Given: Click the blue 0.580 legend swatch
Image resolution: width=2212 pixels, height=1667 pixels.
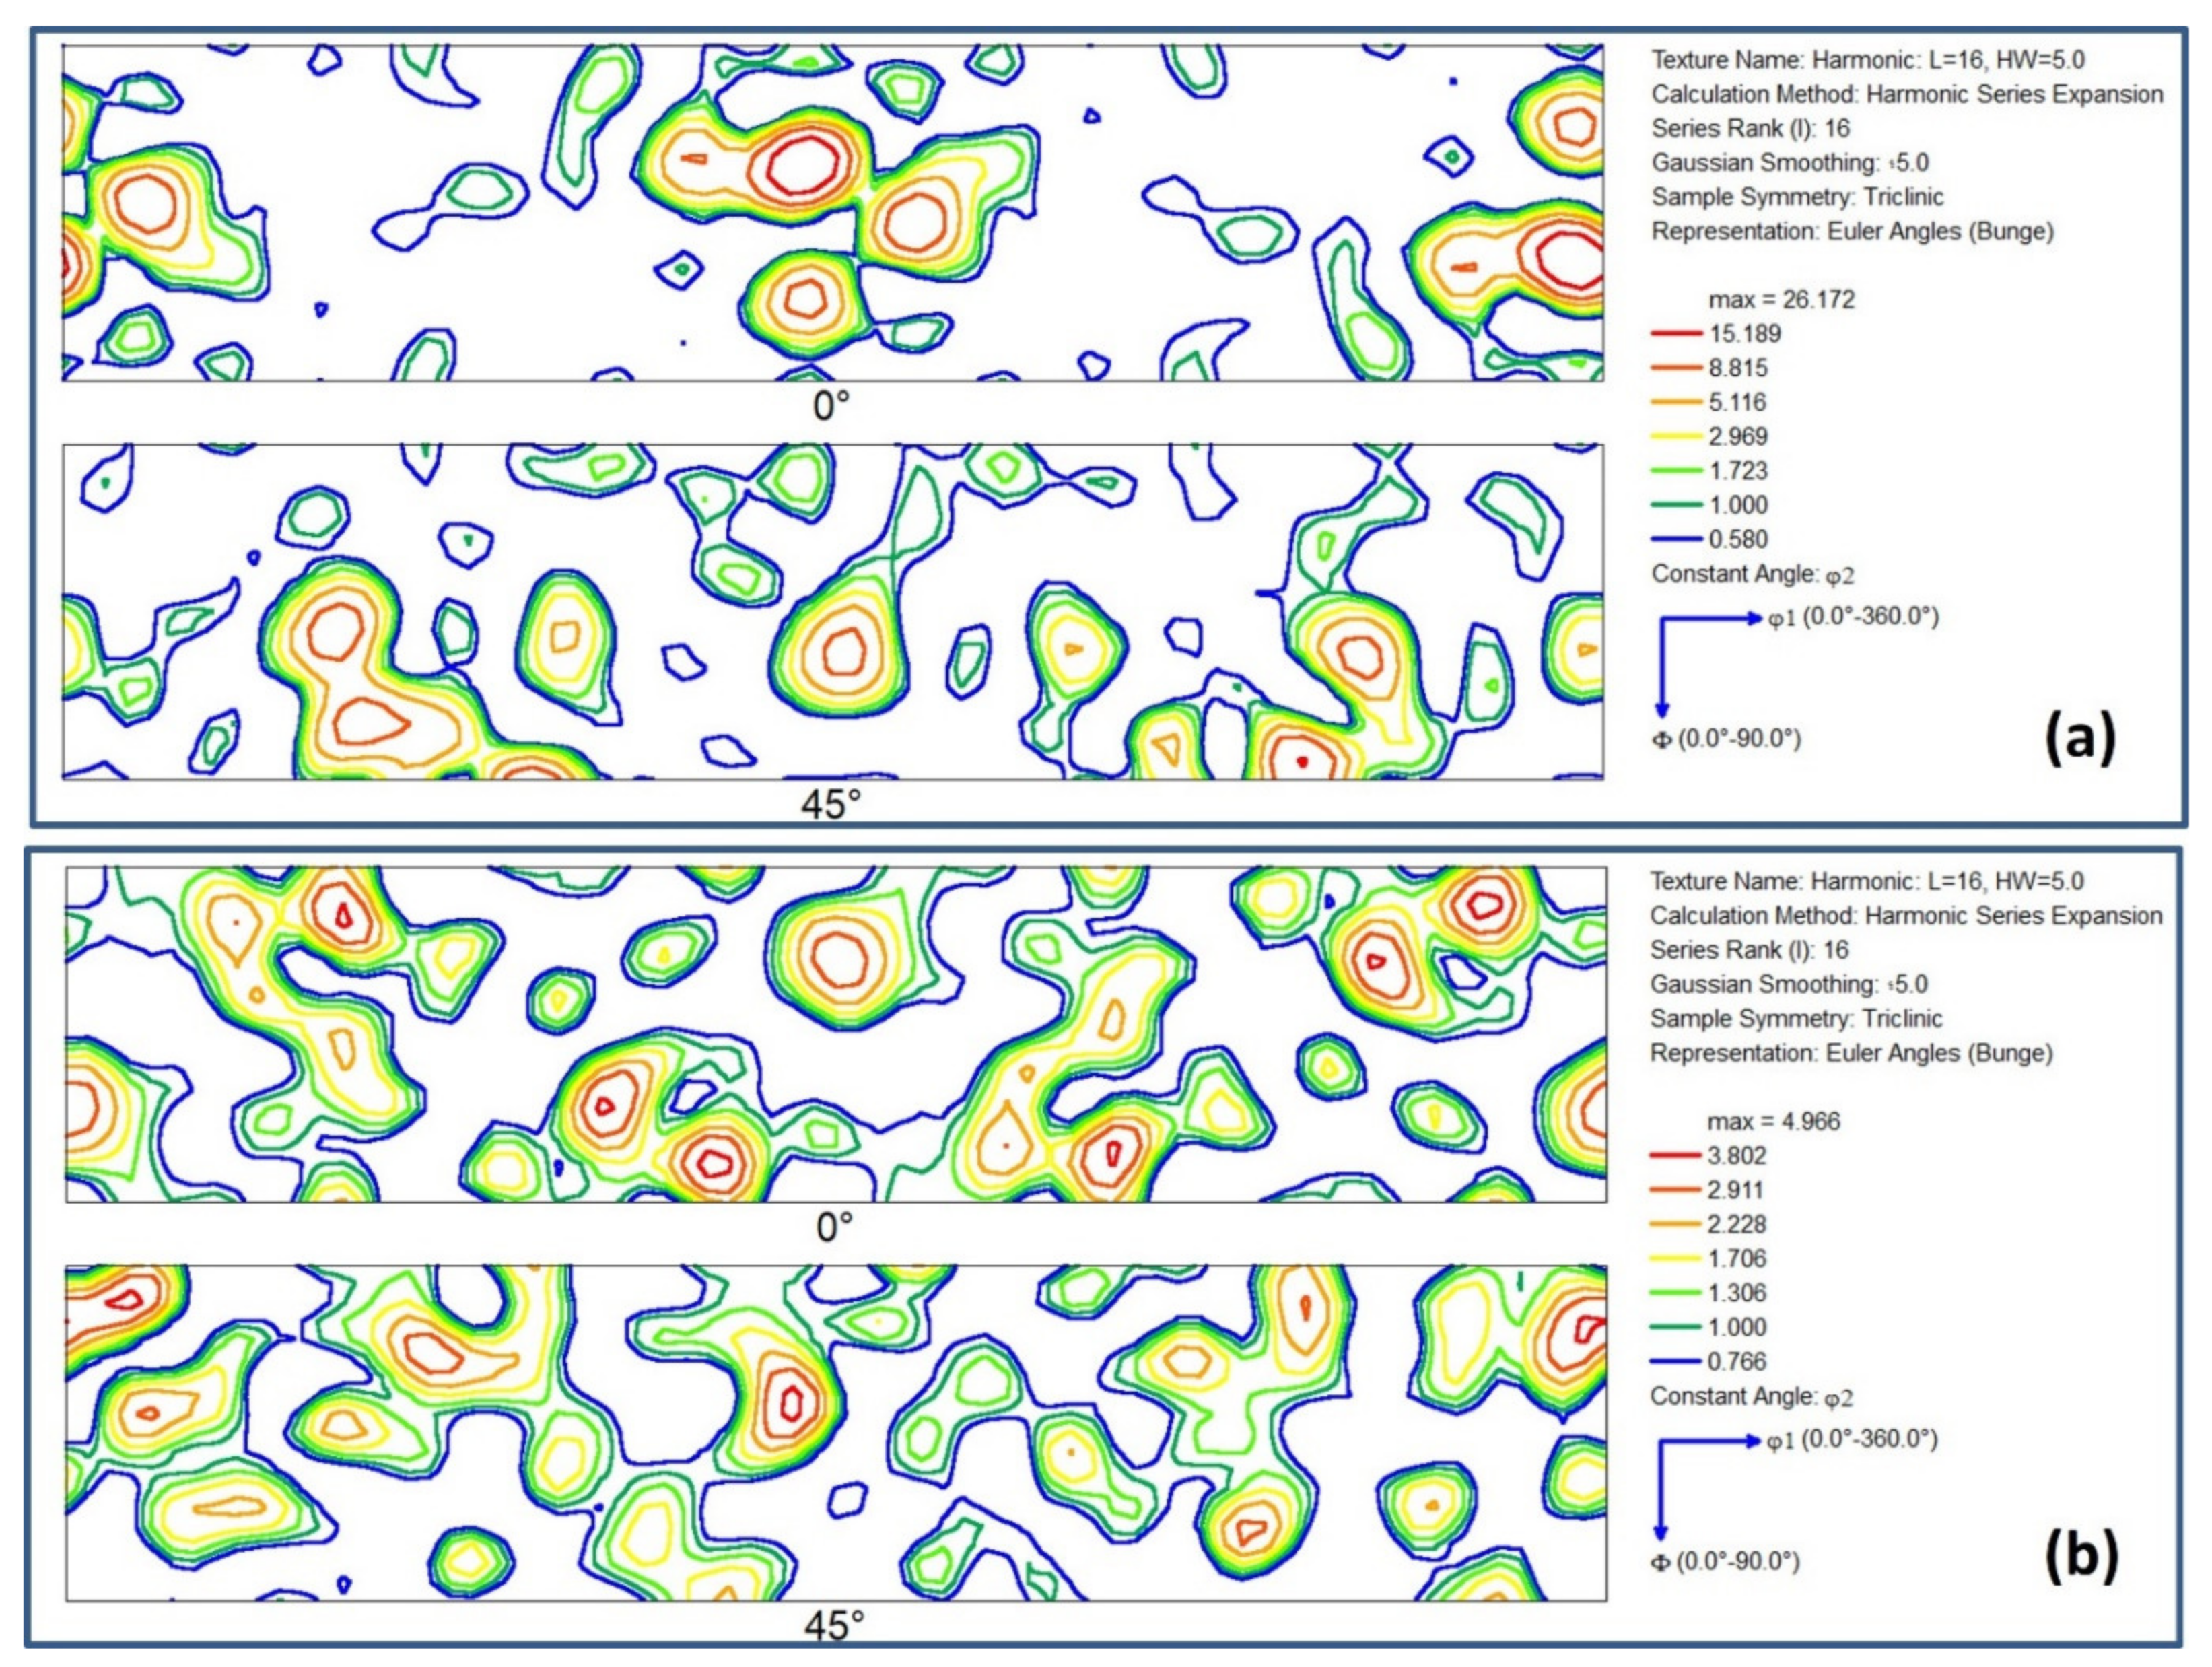Looking at the screenshot, I should [x=1676, y=539].
